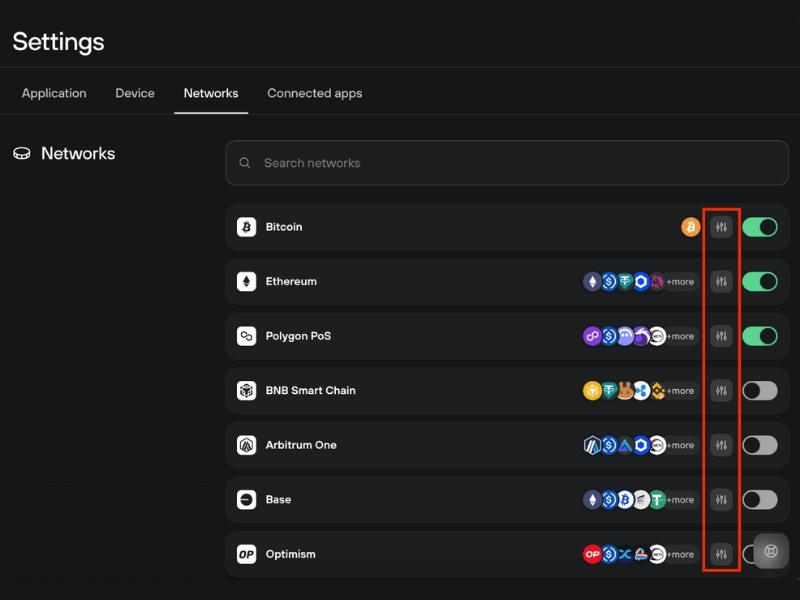Click the BNB Smart Chain name text
The height and width of the screenshot is (600, 800).
[310, 391]
